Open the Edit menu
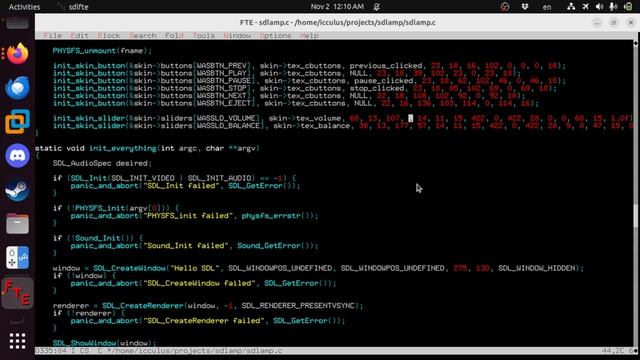Screen dimensions: 640x360 click(x=79, y=36)
